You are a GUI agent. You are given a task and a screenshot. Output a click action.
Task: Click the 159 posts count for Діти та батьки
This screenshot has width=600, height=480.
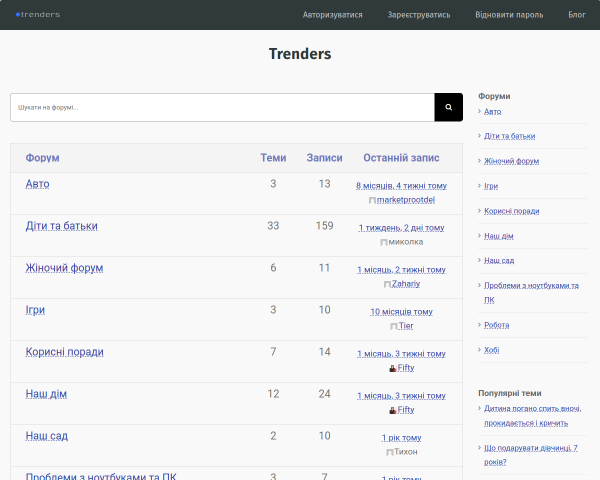click(x=324, y=226)
